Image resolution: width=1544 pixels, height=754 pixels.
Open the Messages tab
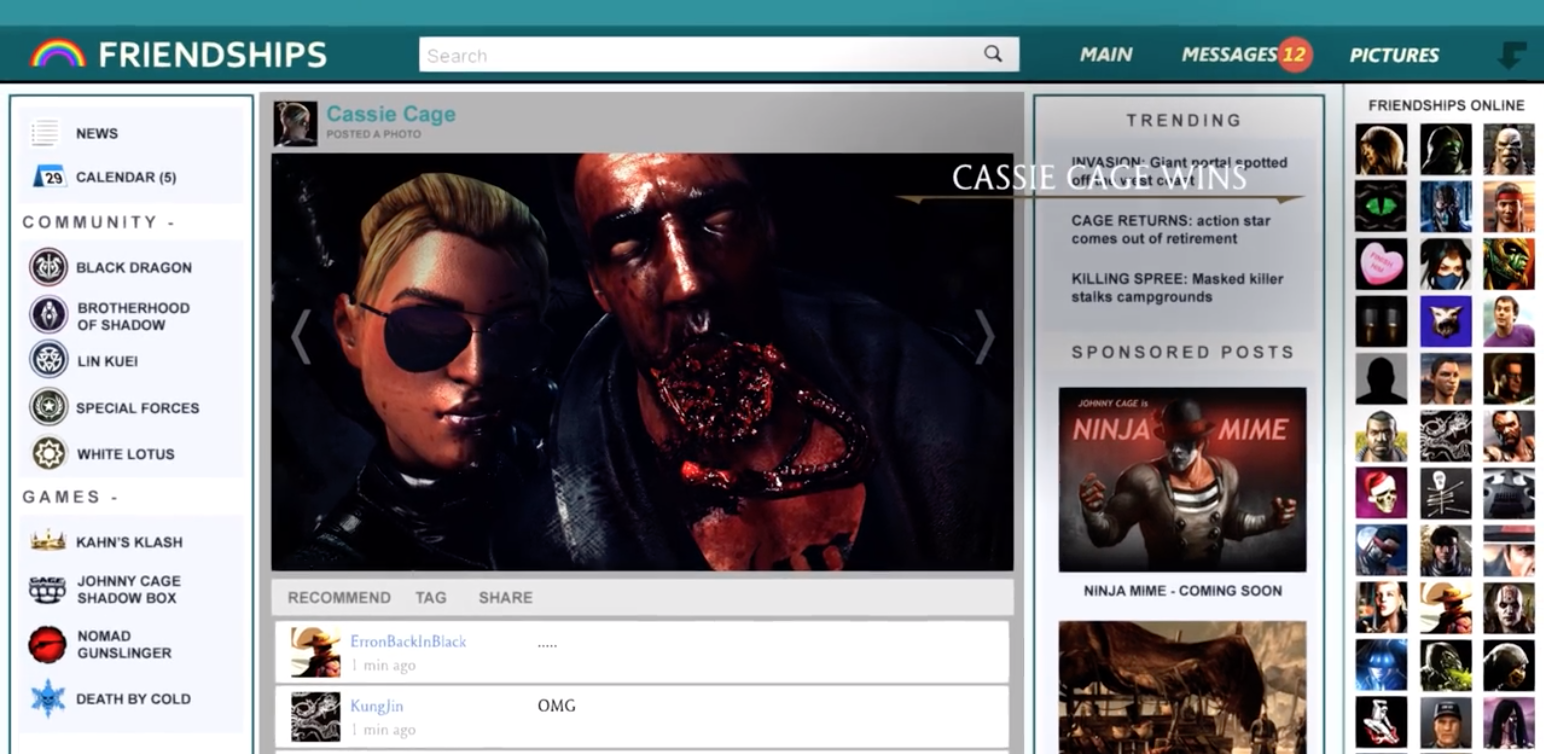pos(1229,55)
